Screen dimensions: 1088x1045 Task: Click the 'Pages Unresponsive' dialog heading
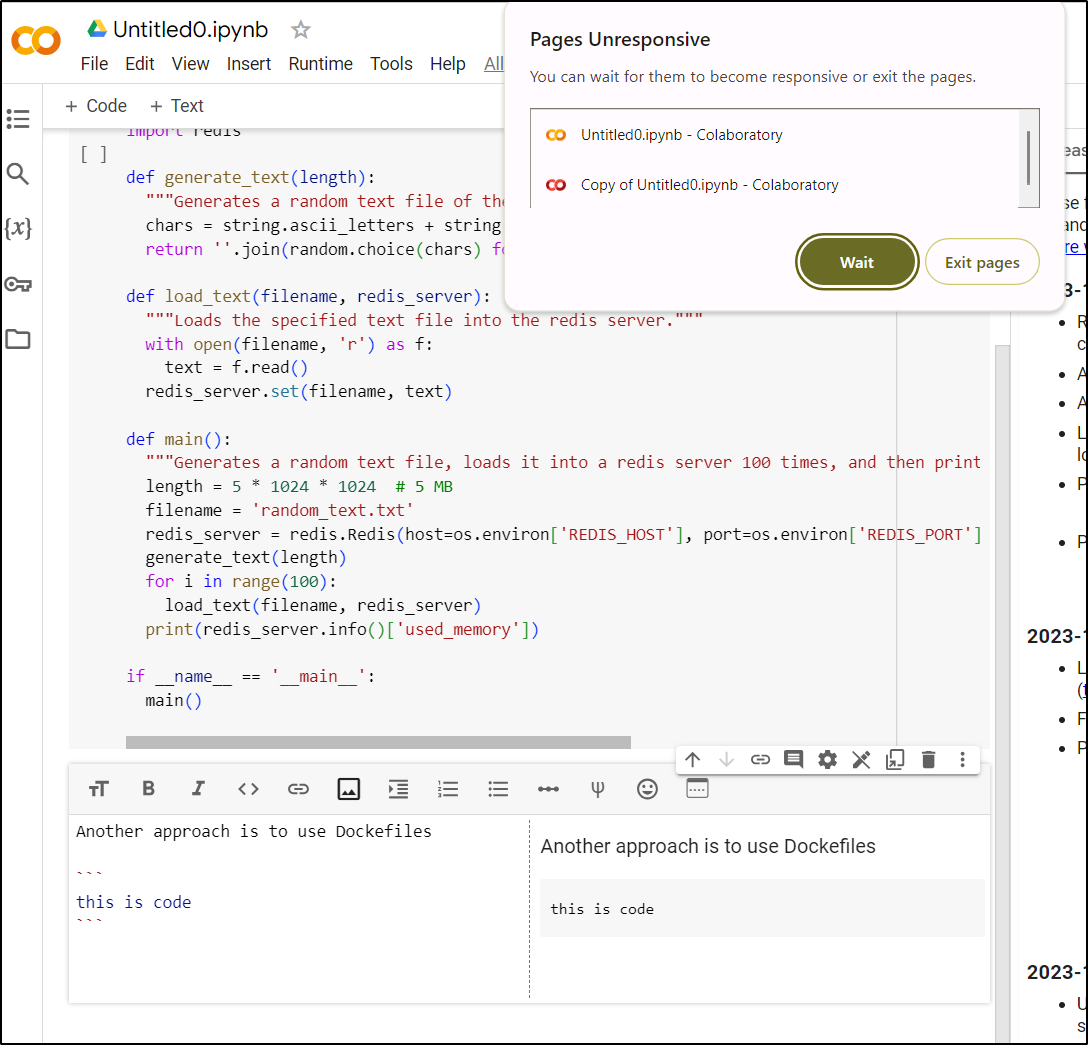(620, 40)
